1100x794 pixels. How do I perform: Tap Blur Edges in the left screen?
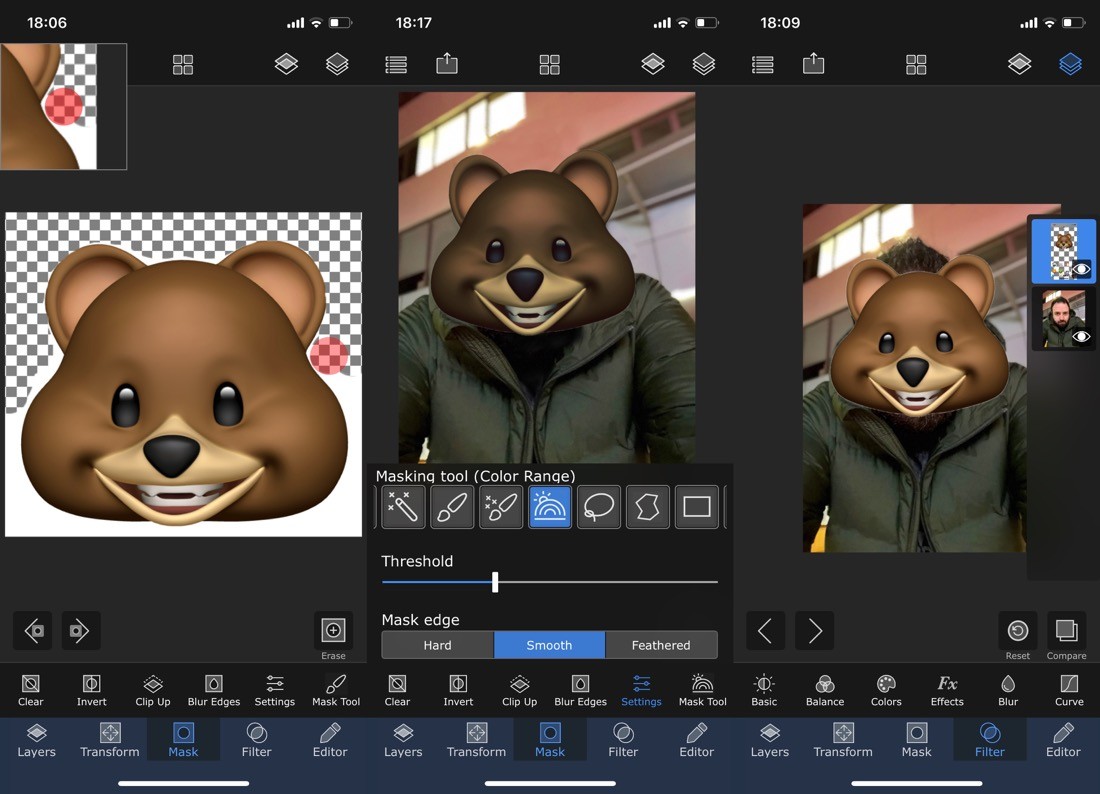(x=214, y=690)
